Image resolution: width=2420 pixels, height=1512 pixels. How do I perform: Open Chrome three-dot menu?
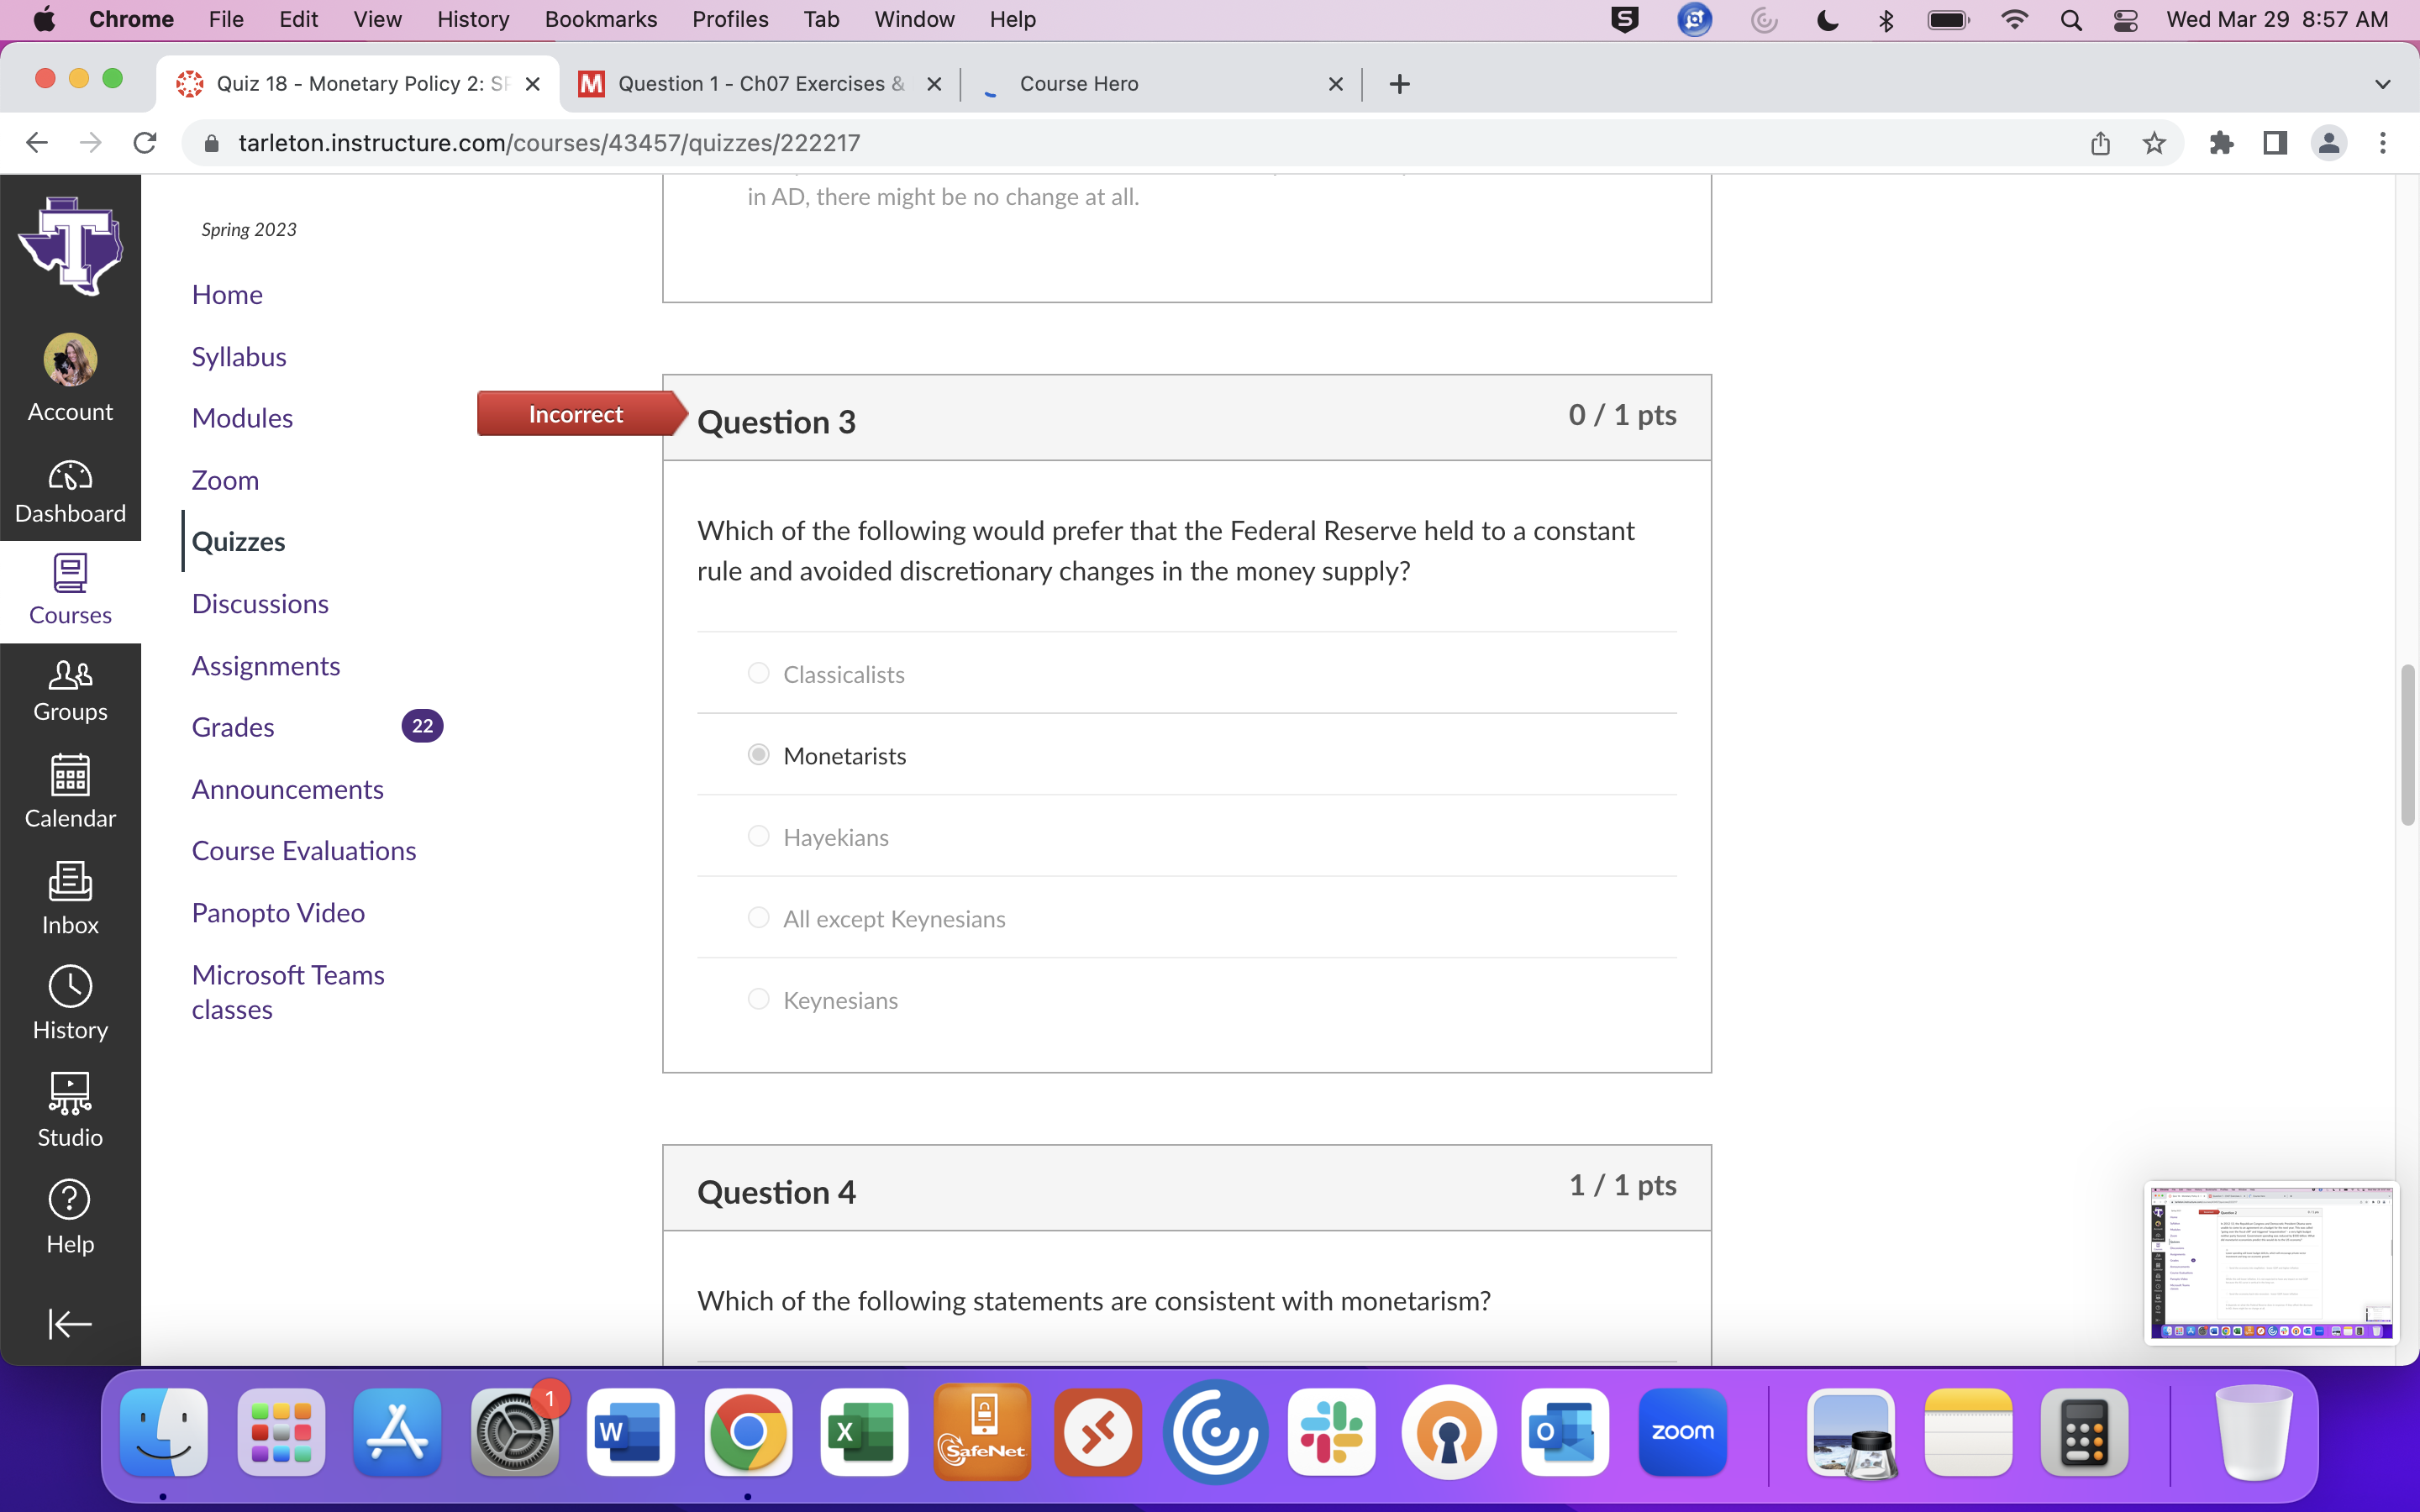point(2382,143)
